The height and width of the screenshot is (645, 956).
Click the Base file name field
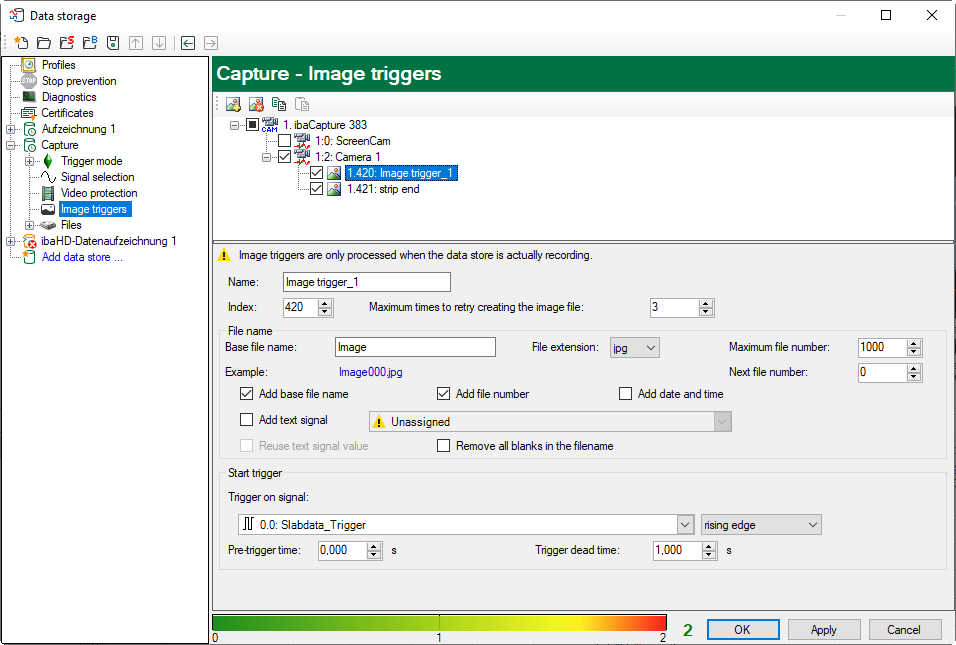(x=415, y=347)
